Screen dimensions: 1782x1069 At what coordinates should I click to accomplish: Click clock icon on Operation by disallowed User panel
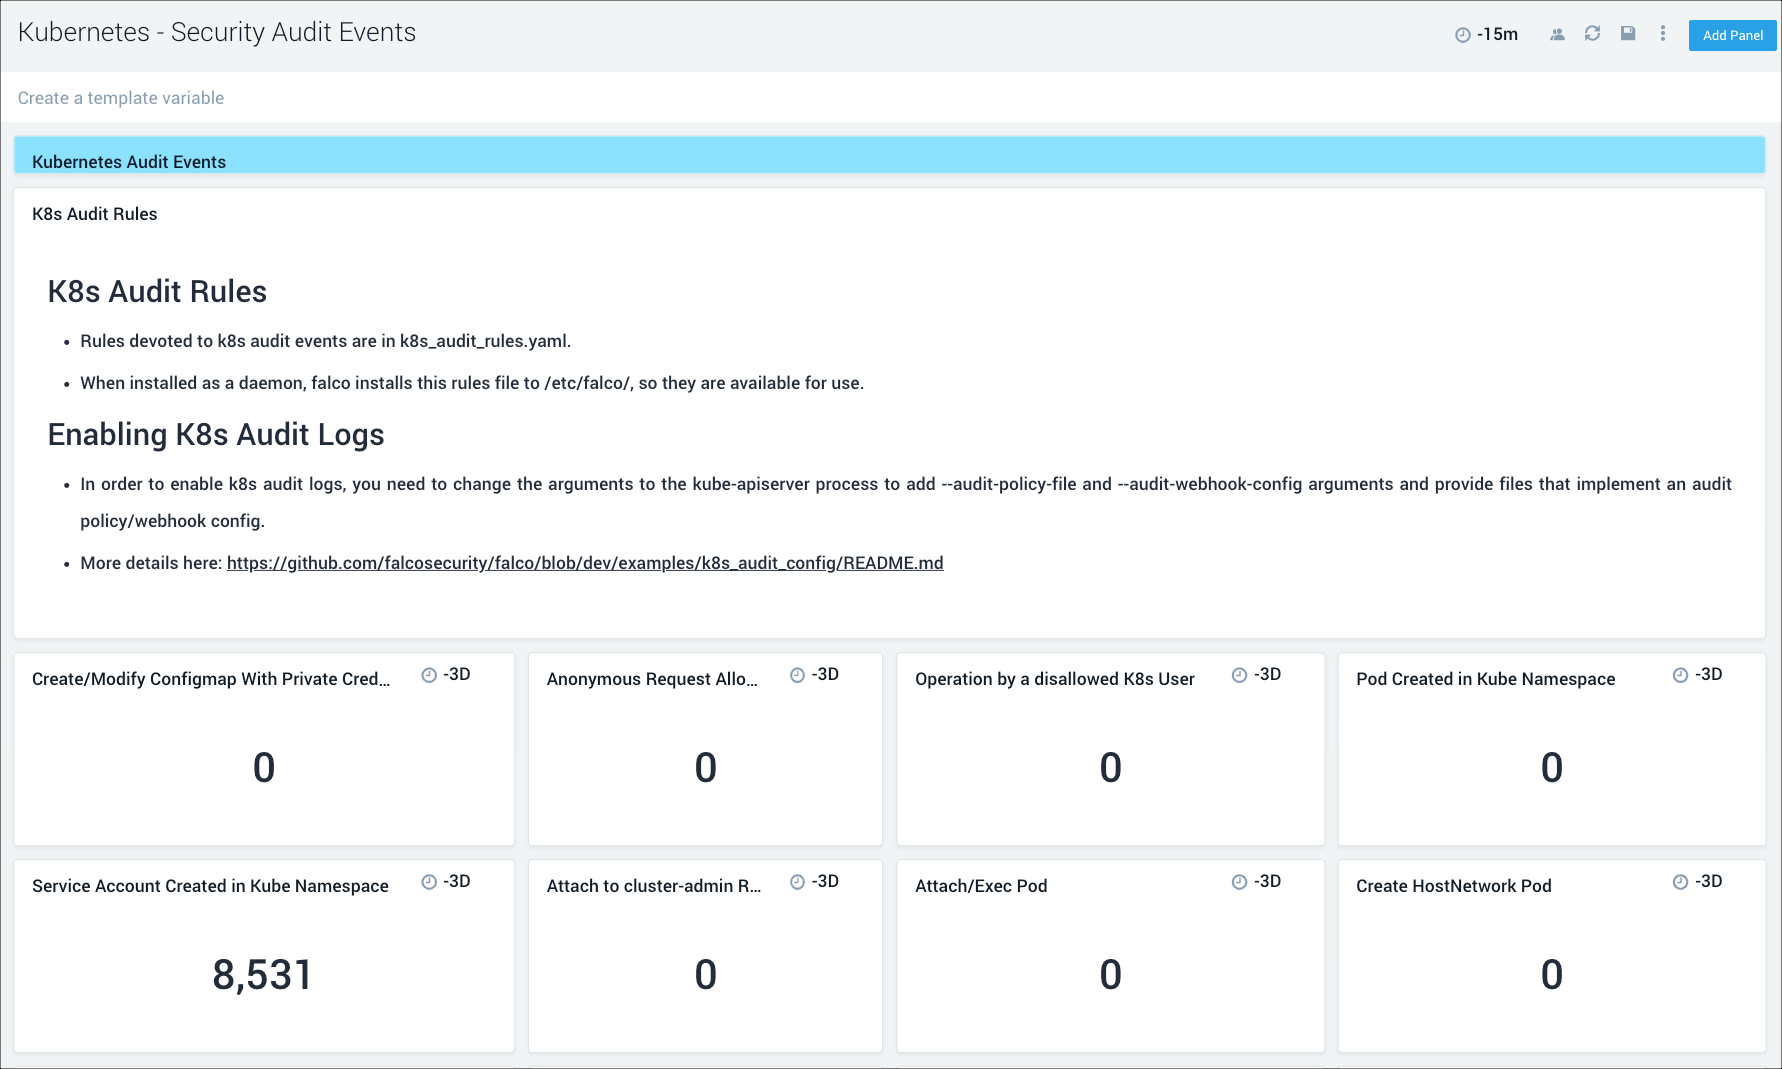1239,675
